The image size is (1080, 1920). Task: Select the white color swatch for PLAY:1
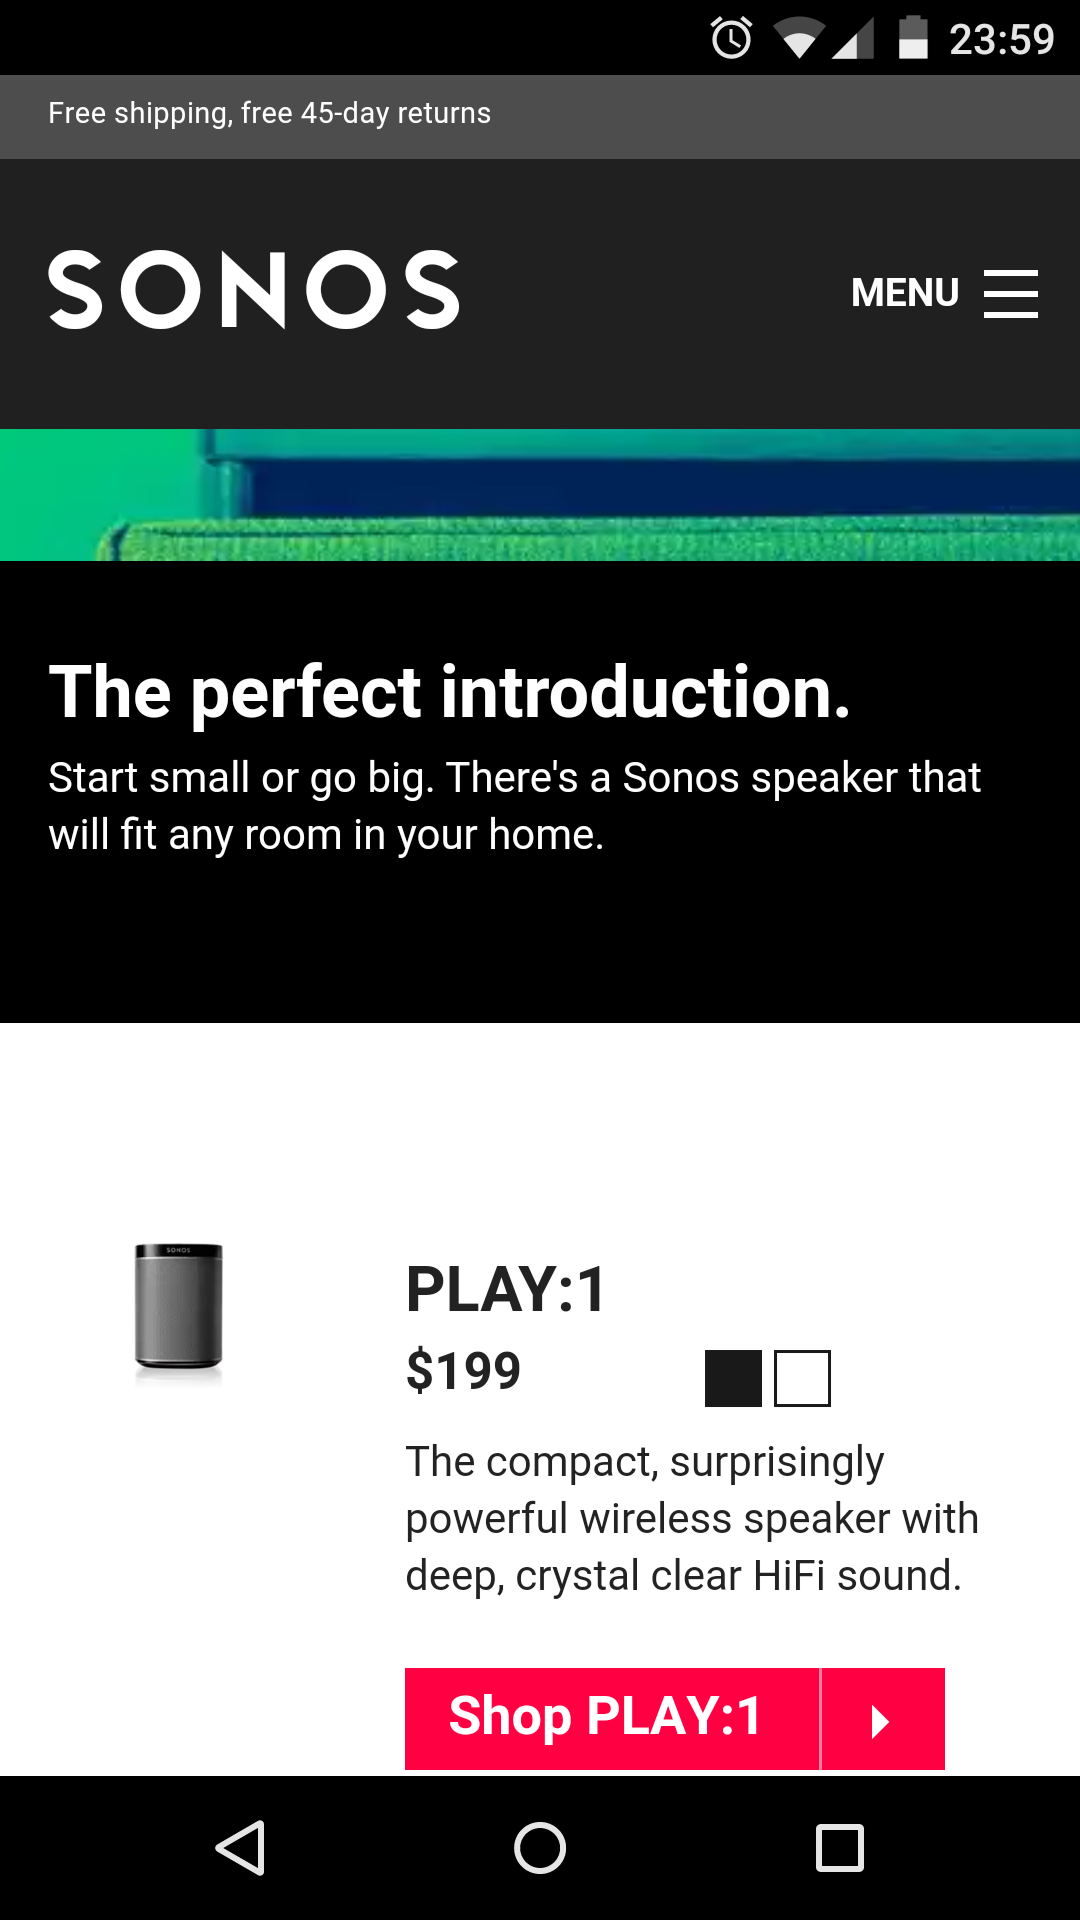802,1378
